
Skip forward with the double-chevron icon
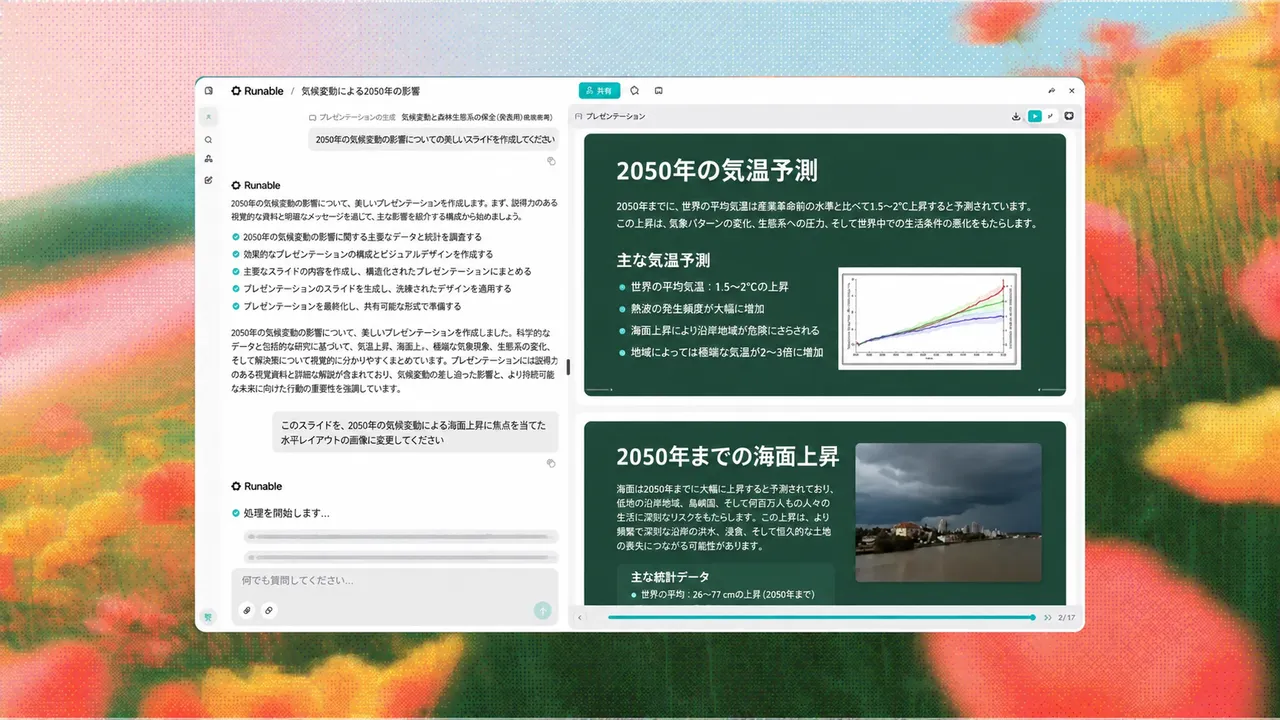point(1048,618)
